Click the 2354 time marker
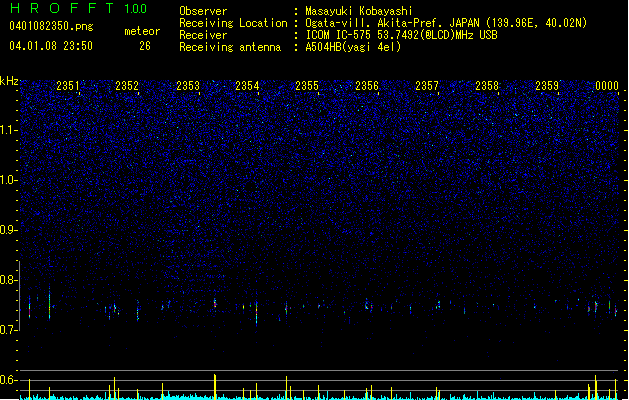The height and width of the screenshot is (400, 629). point(247,86)
